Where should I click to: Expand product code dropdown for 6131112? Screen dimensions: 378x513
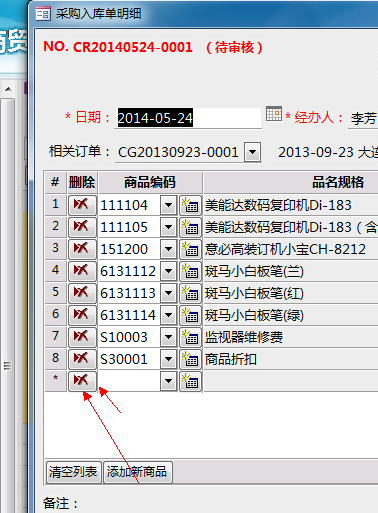click(168, 271)
